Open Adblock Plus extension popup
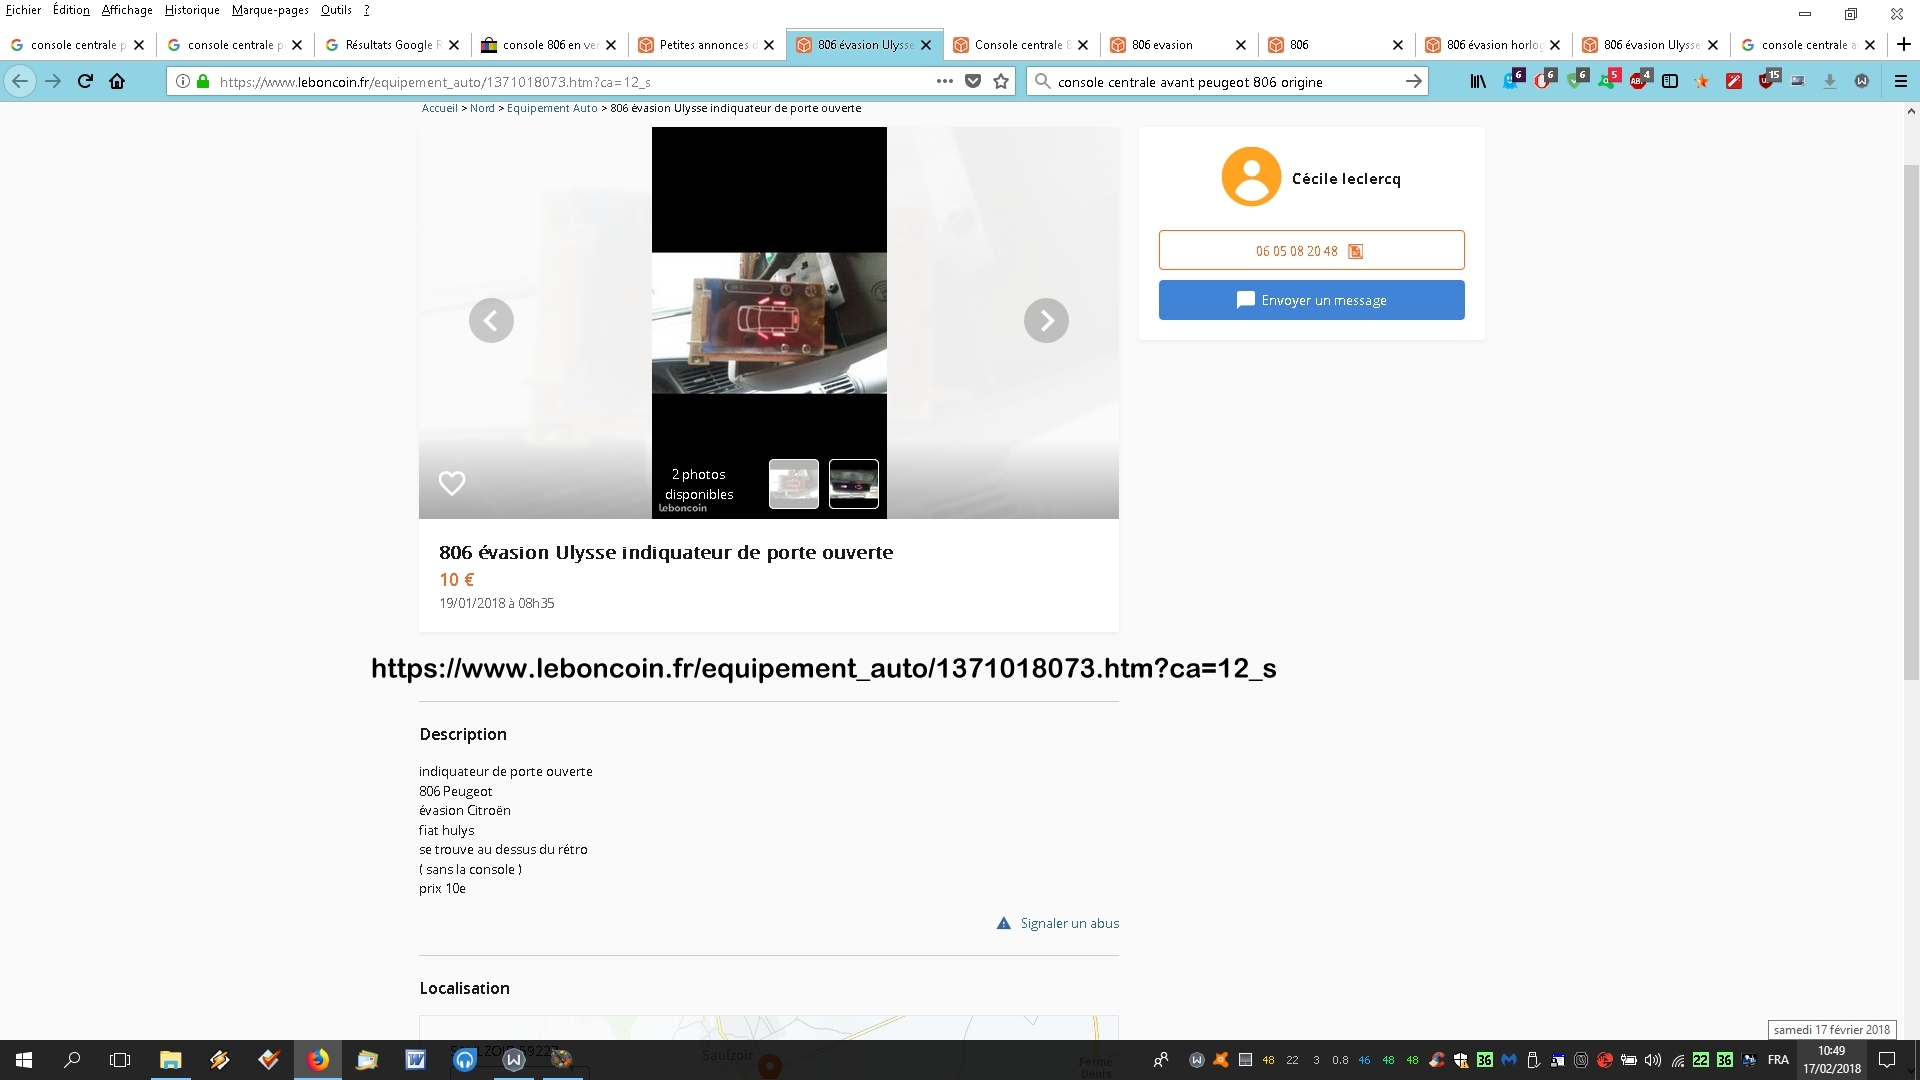This screenshot has height=1080, width=1920. click(1640, 80)
